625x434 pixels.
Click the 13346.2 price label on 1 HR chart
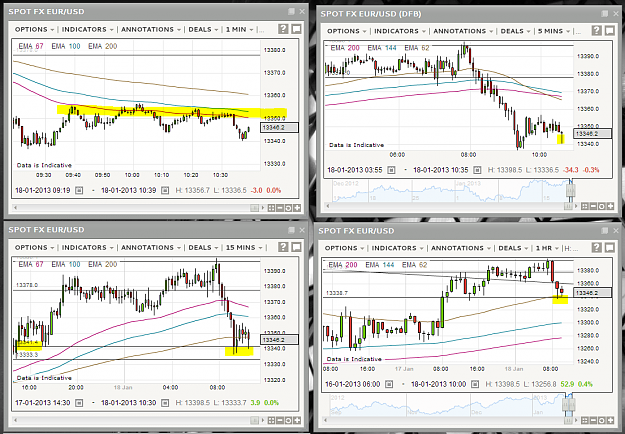coord(592,293)
